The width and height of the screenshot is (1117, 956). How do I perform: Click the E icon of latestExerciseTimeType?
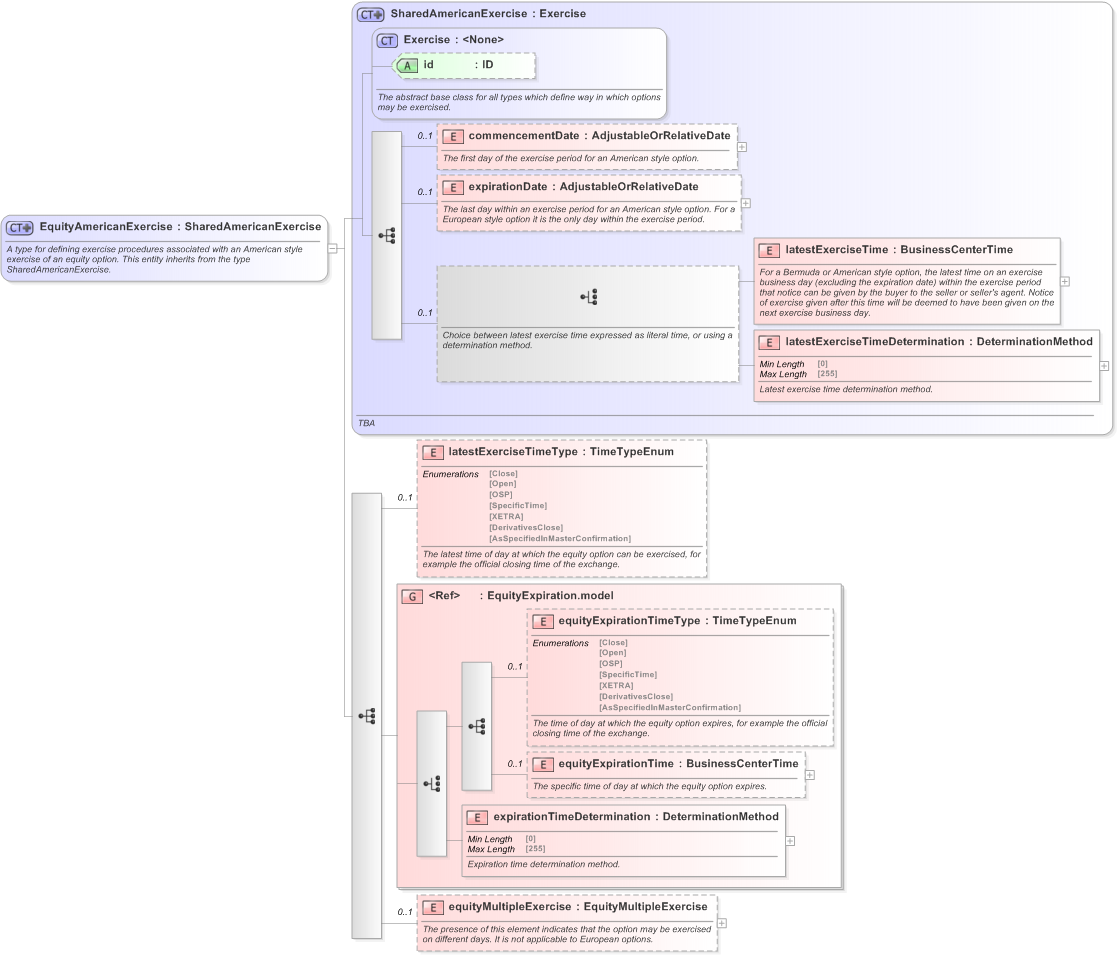point(433,452)
